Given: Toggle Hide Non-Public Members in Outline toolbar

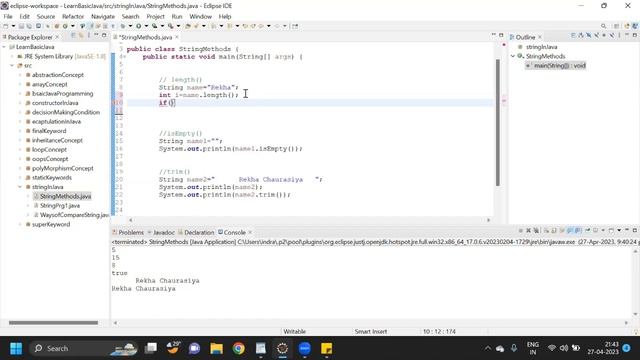Looking at the screenshot, I should (x=604, y=36).
